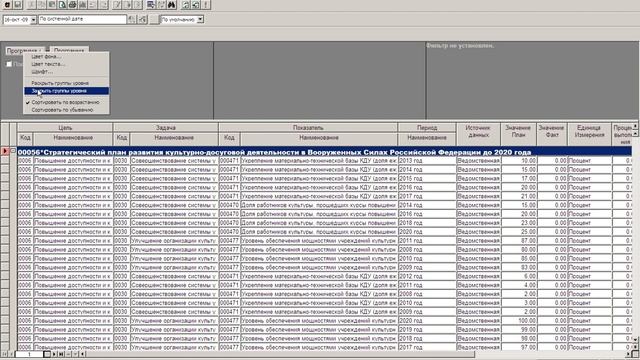Click the plan value cell 23.00
The height and width of the screenshot is (360, 640).
click(519, 223)
